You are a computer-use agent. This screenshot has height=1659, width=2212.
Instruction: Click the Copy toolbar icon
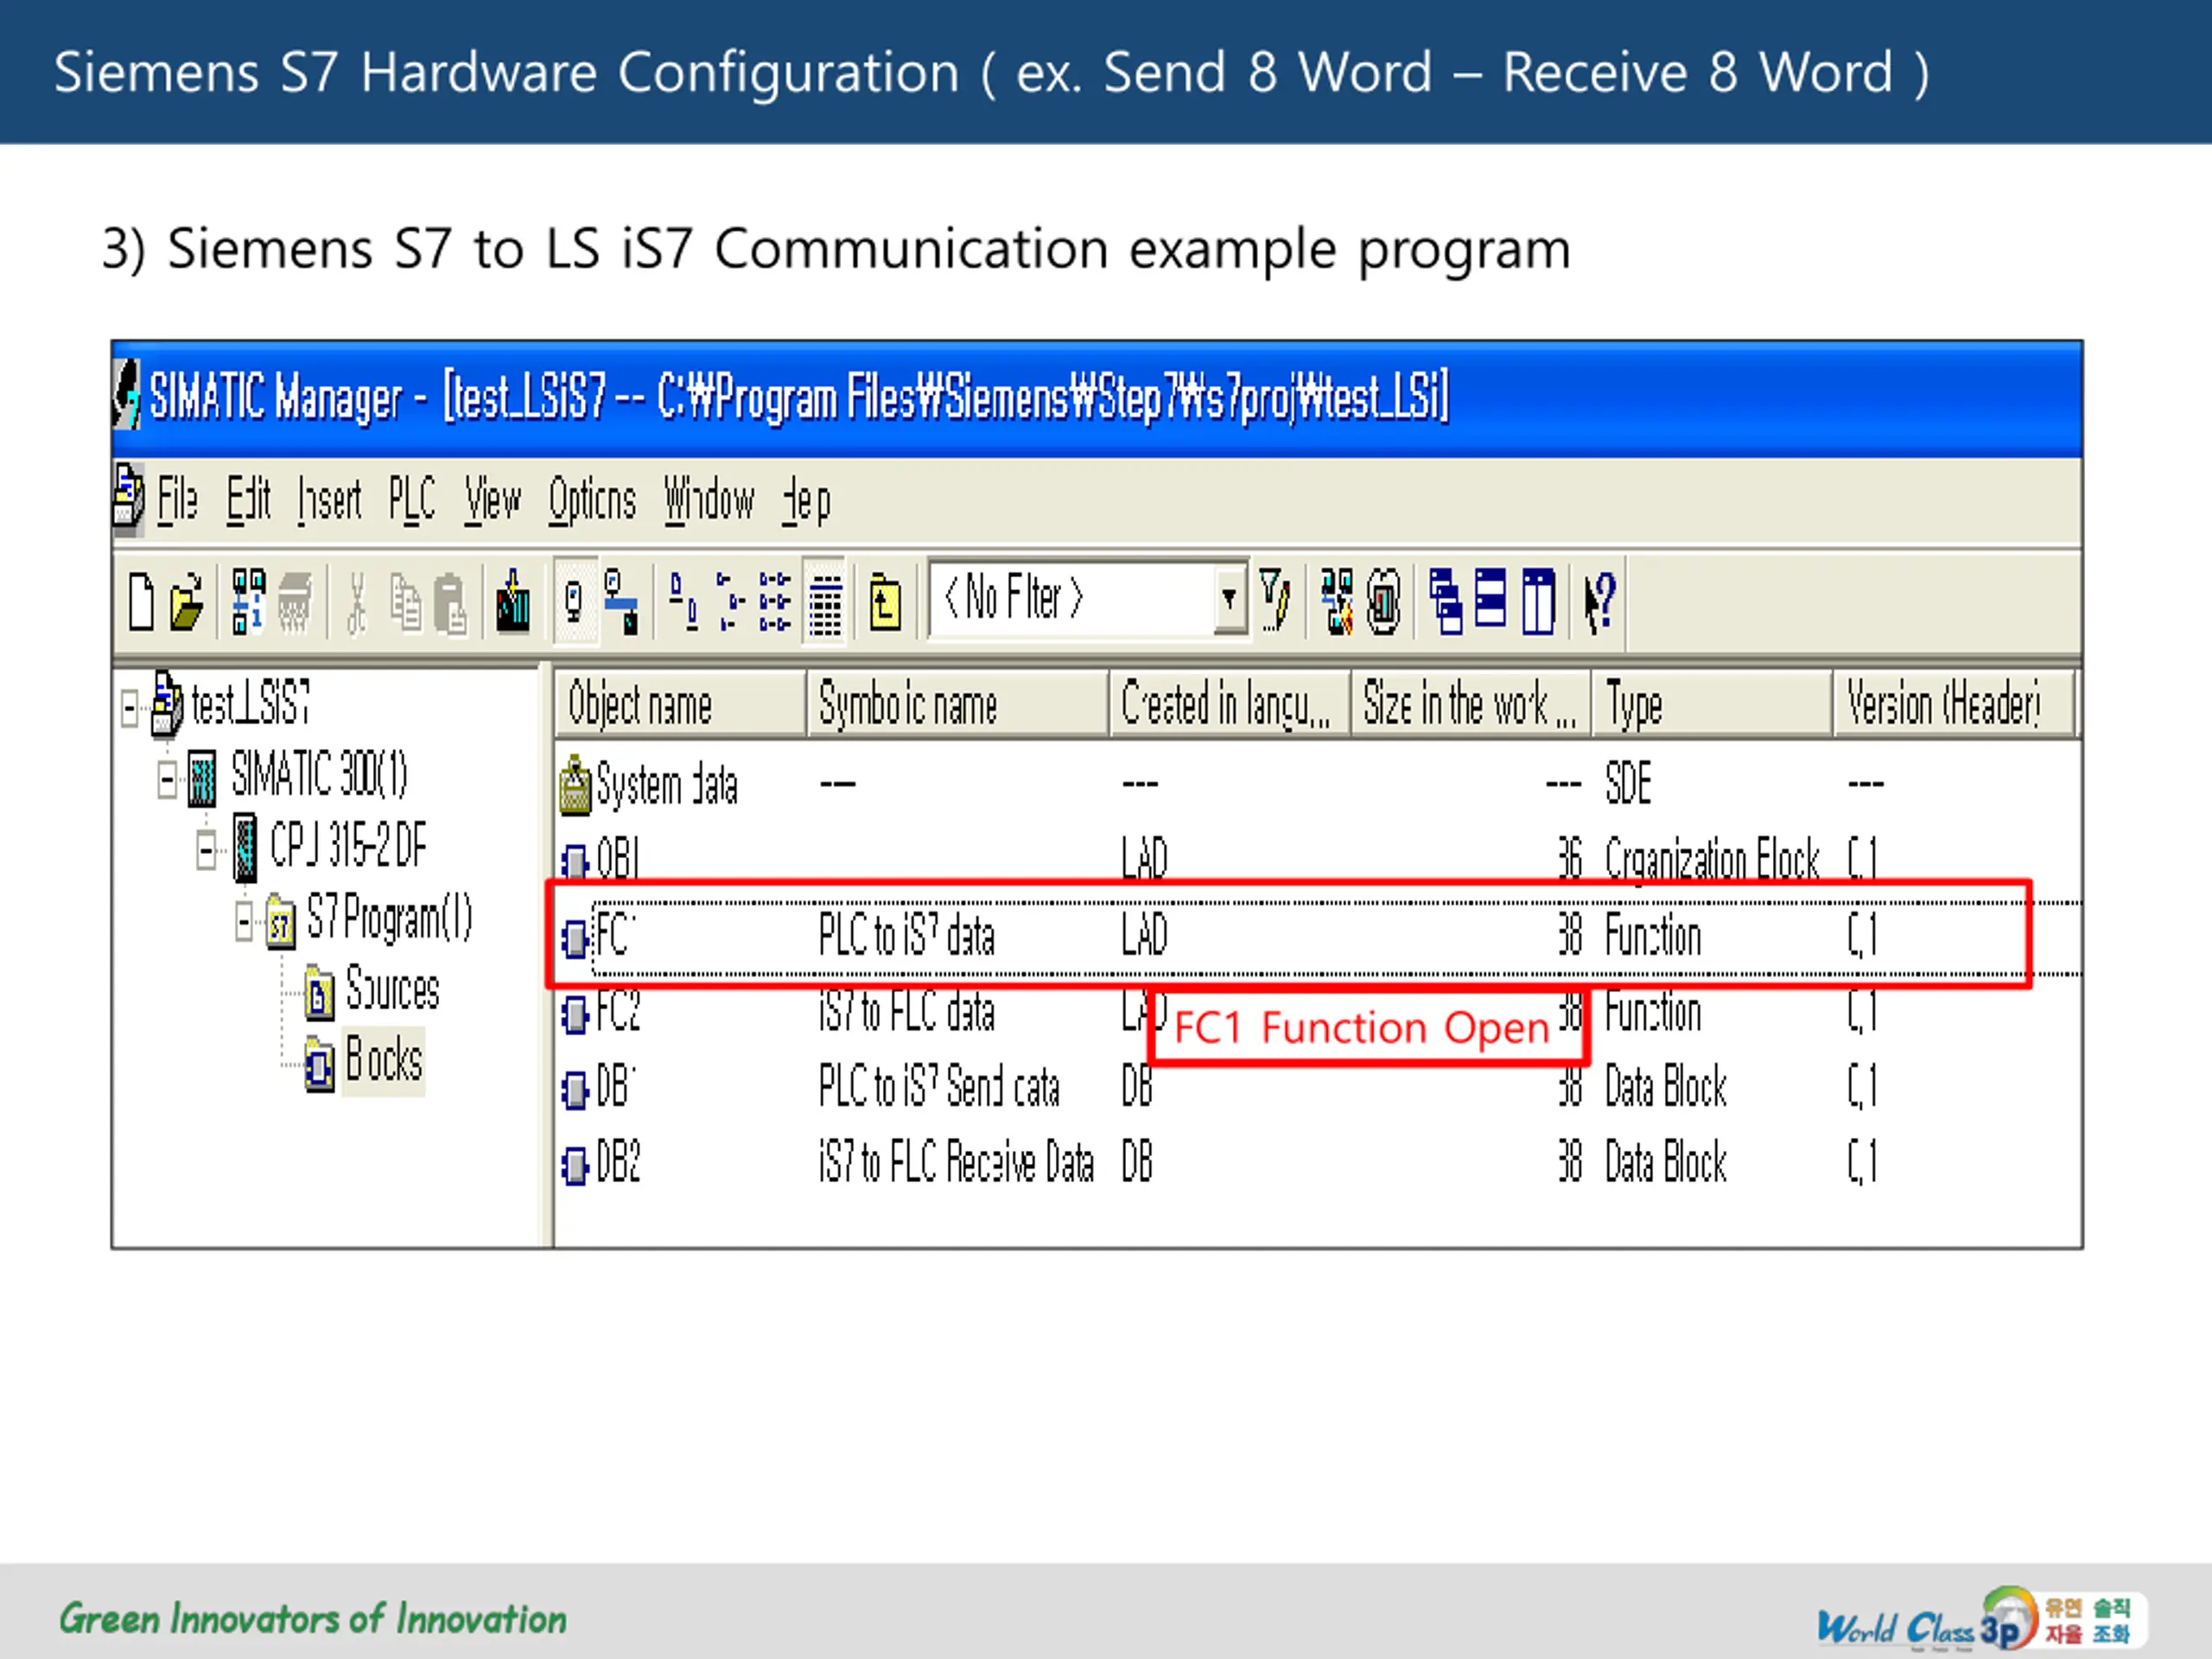click(x=405, y=602)
